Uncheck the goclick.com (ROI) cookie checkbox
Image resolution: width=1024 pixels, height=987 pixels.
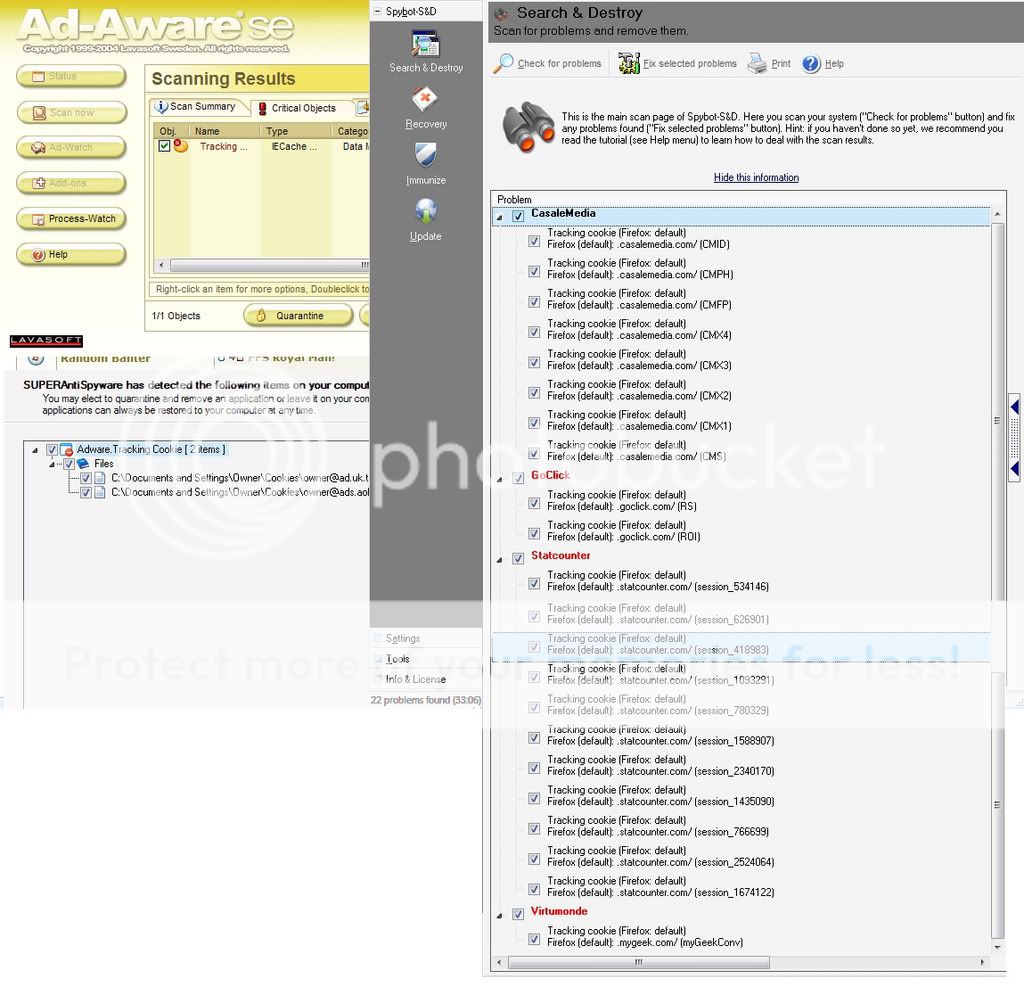(534, 534)
